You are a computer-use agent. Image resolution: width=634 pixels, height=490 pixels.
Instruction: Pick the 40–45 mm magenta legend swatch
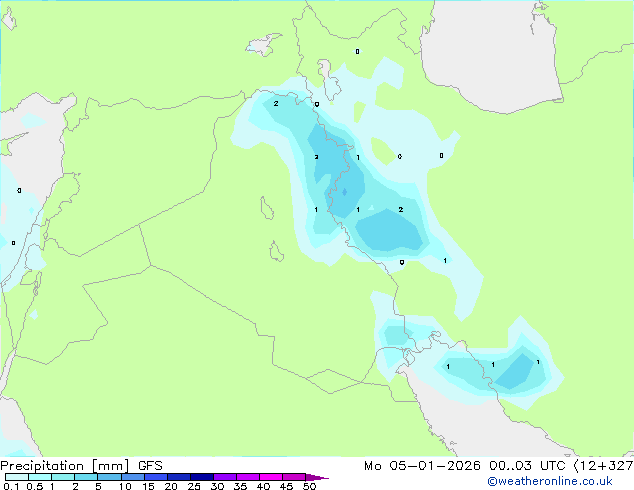271,477
